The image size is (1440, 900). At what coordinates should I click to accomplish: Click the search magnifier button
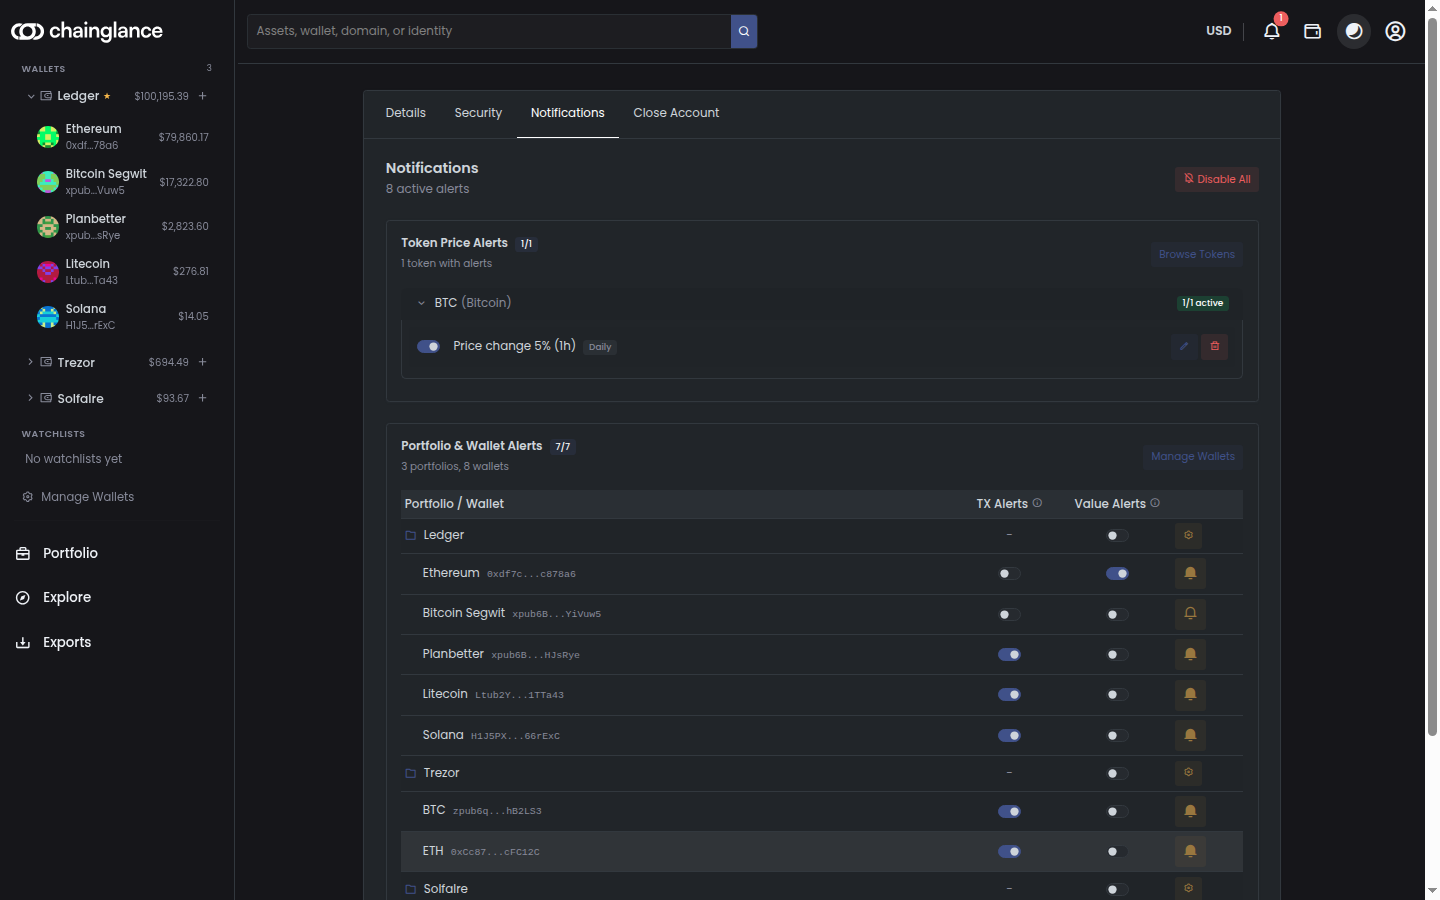coord(744,31)
